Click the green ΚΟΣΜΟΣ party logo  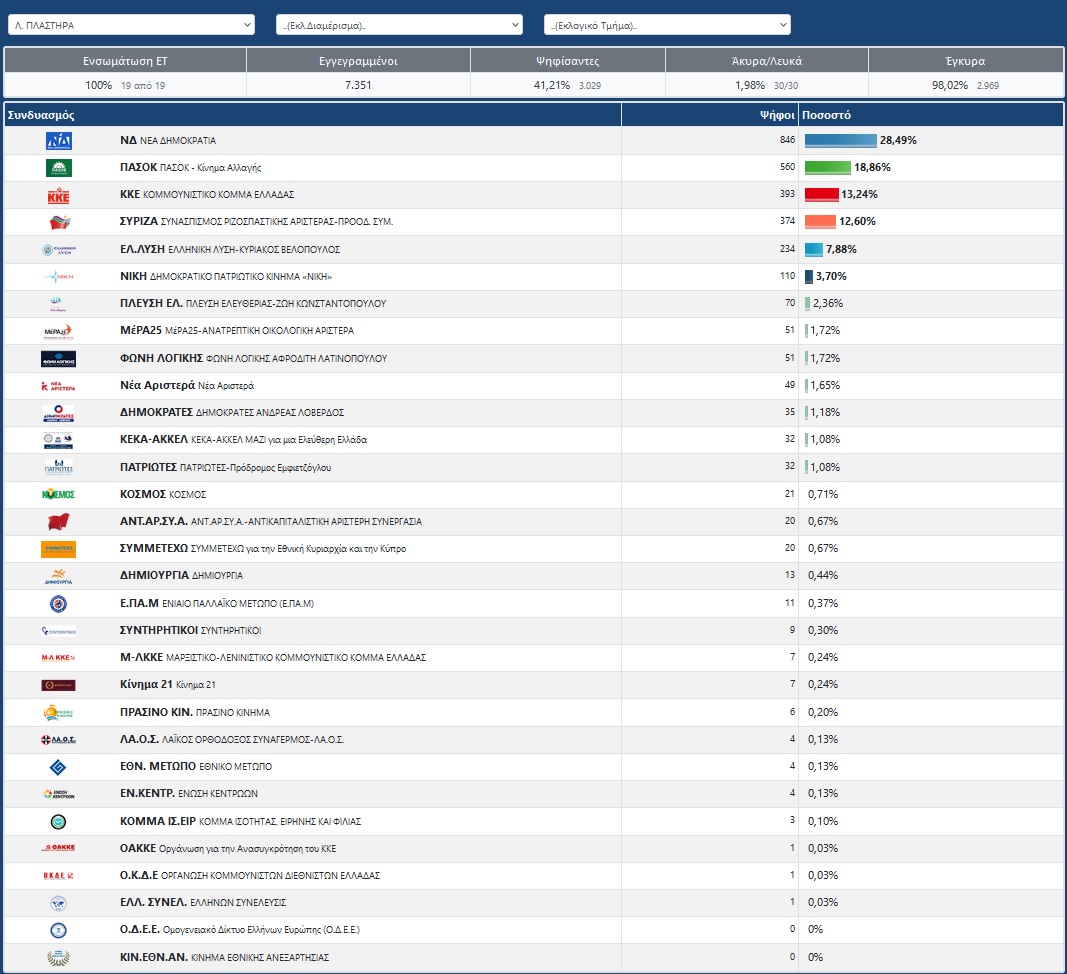click(x=59, y=494)
